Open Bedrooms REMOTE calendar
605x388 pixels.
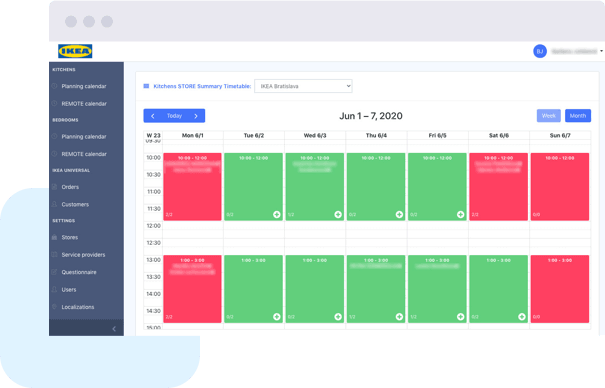click(x=84, y=154)
